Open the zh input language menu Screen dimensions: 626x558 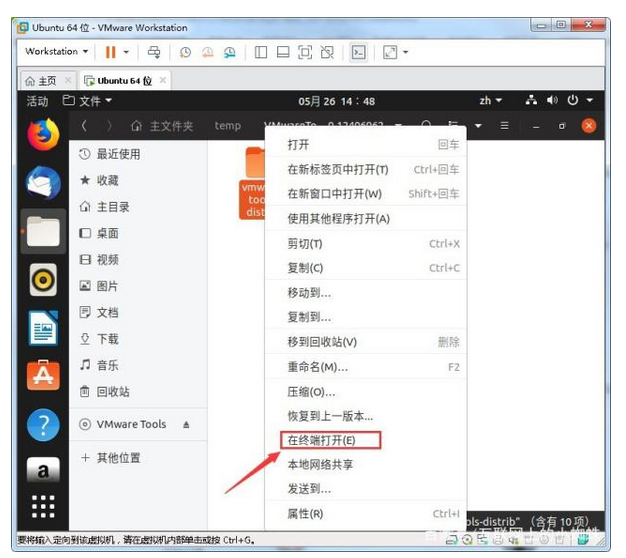tap(491, 101)
